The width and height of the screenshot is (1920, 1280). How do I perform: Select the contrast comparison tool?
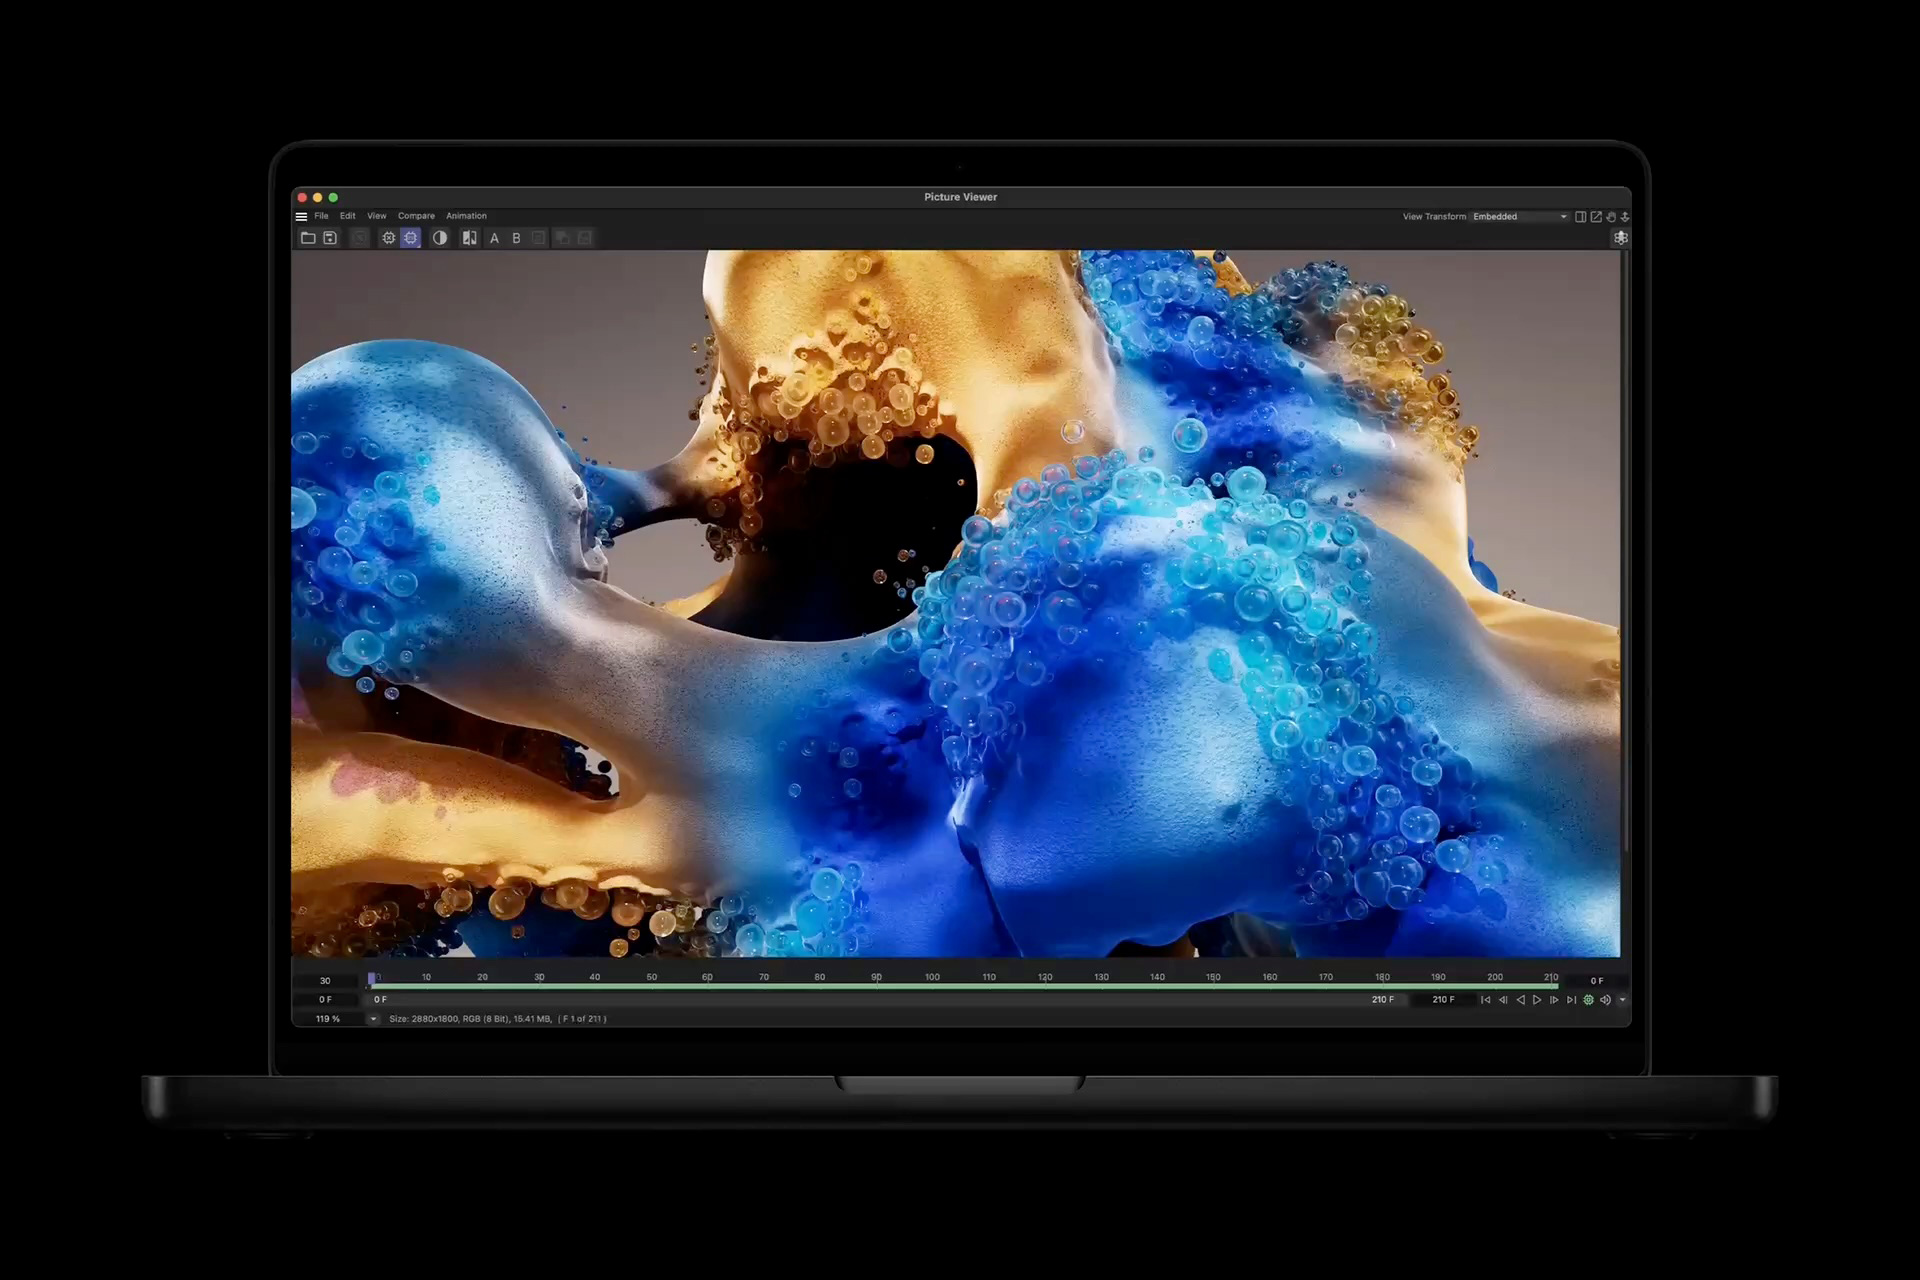pyautogui.click(x=440, y=238)
